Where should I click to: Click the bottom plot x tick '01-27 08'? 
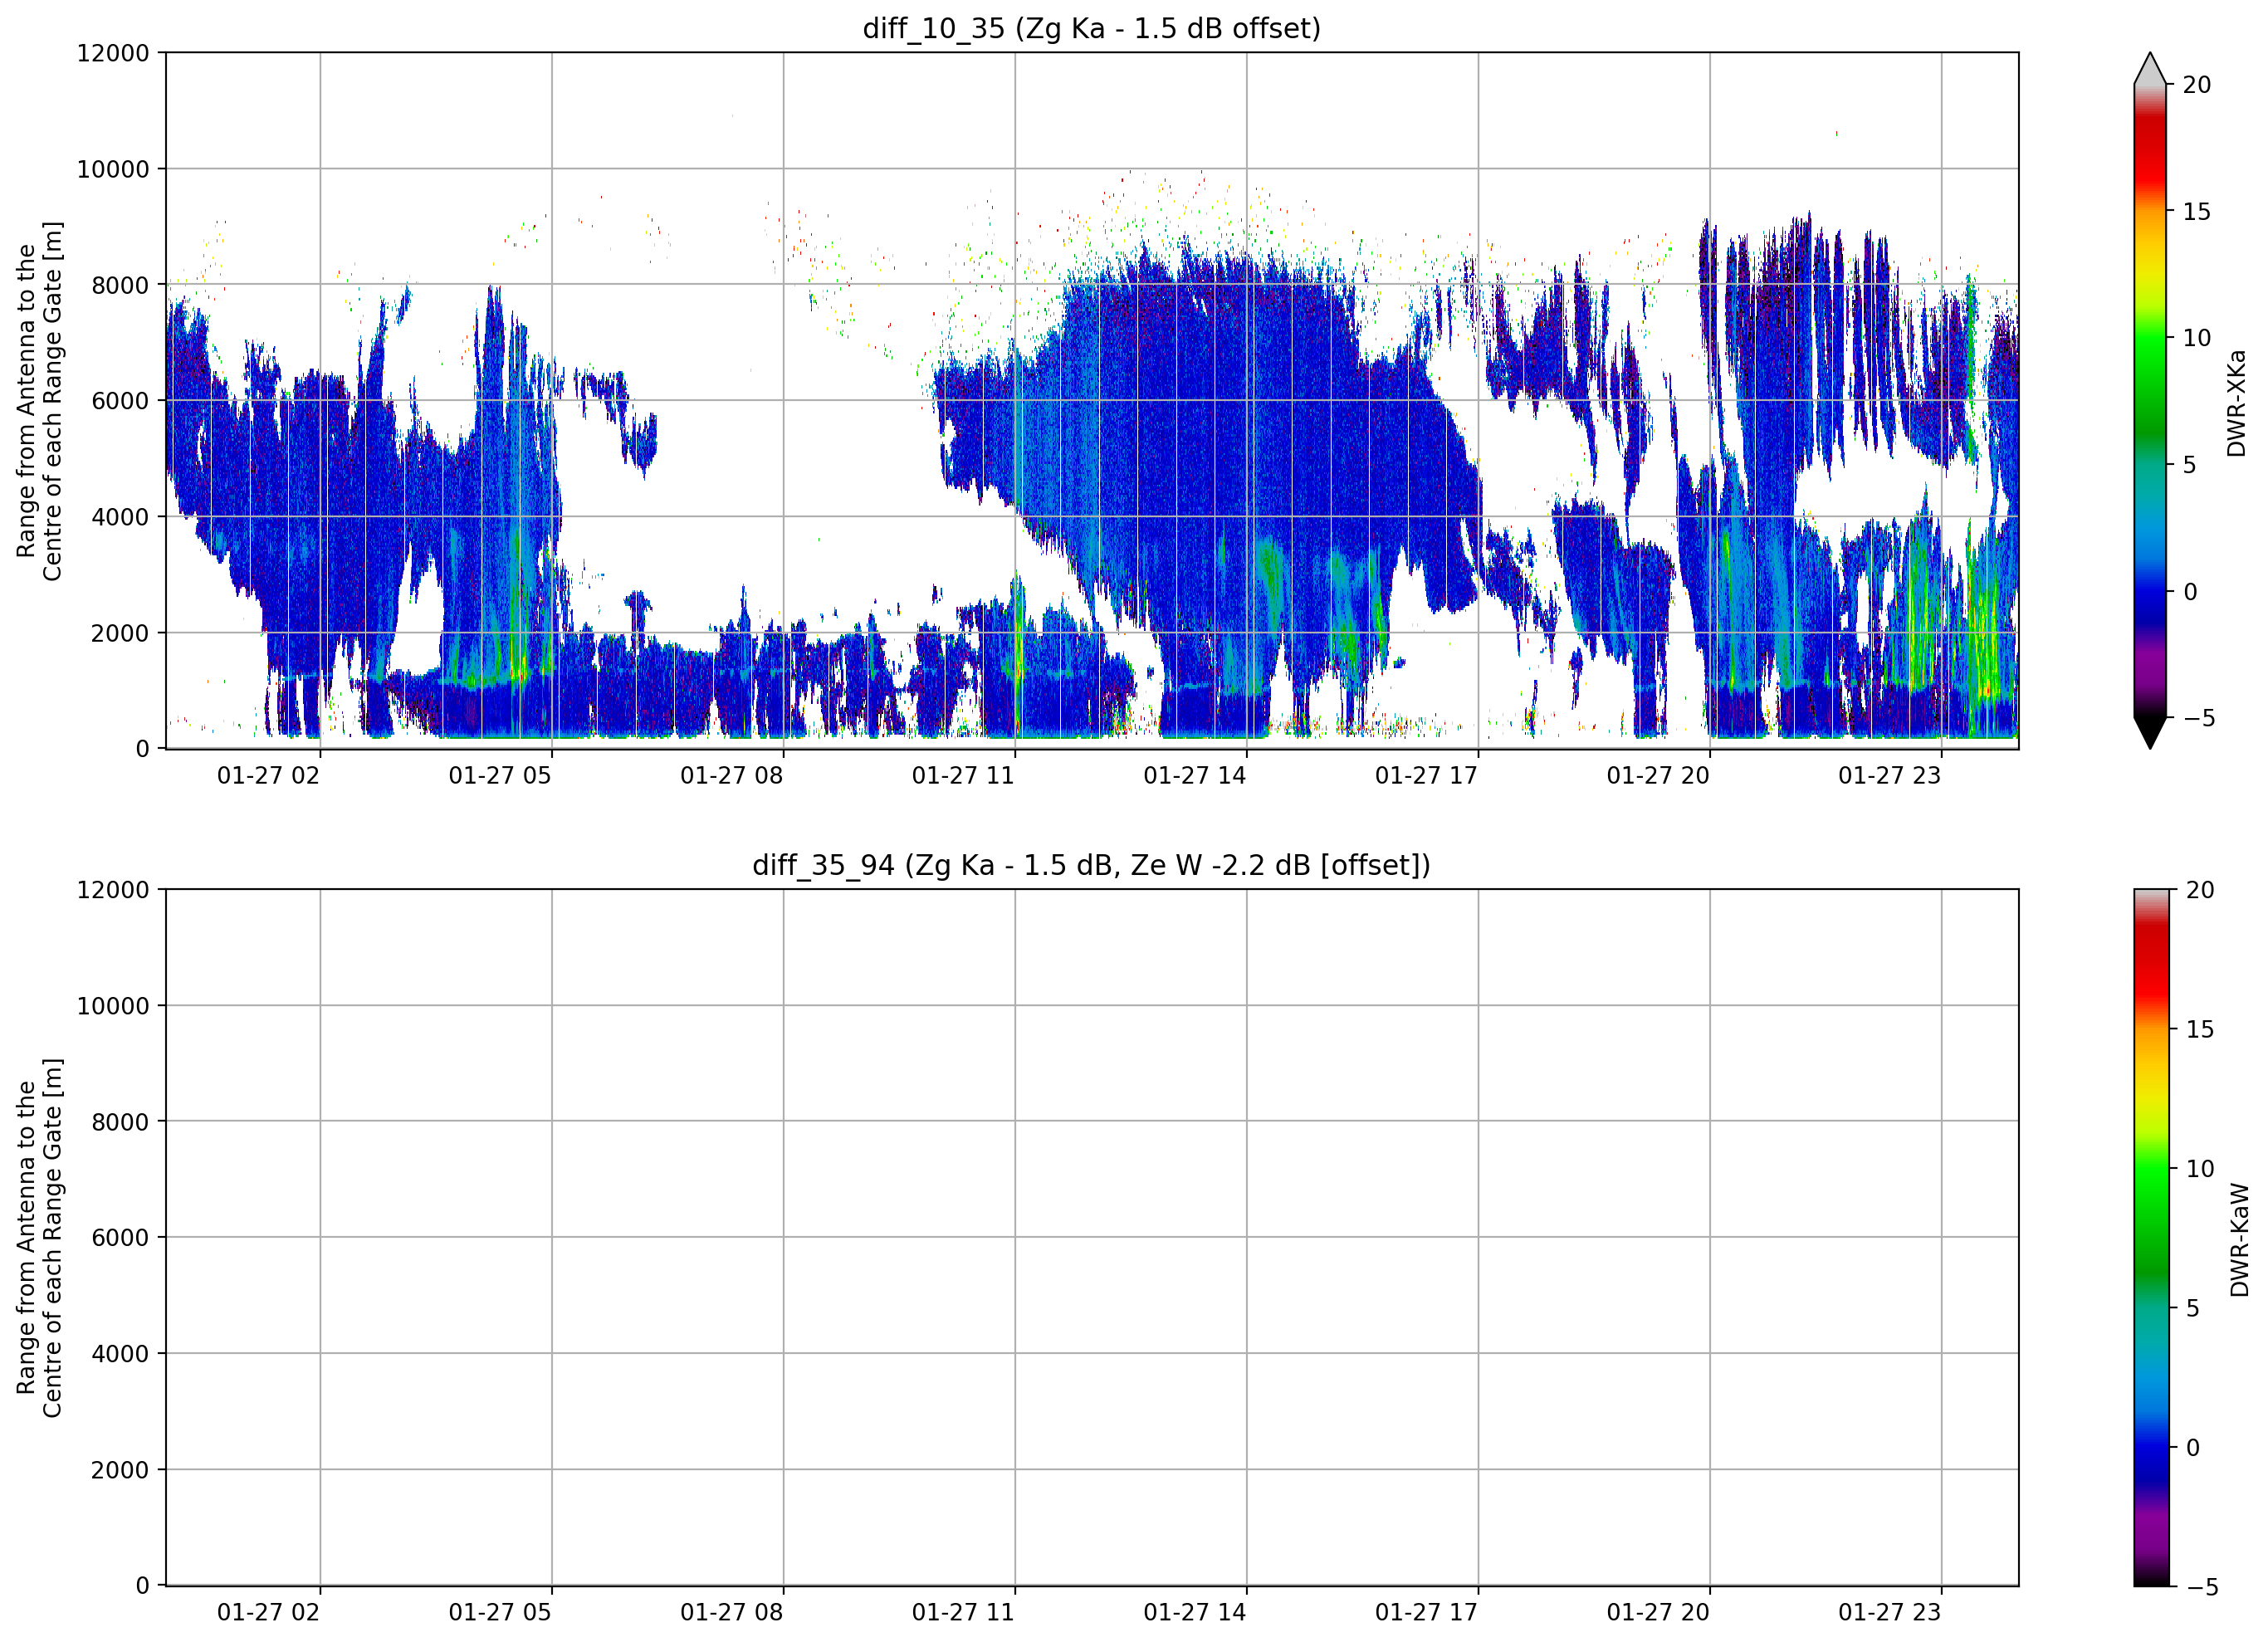732,1613
